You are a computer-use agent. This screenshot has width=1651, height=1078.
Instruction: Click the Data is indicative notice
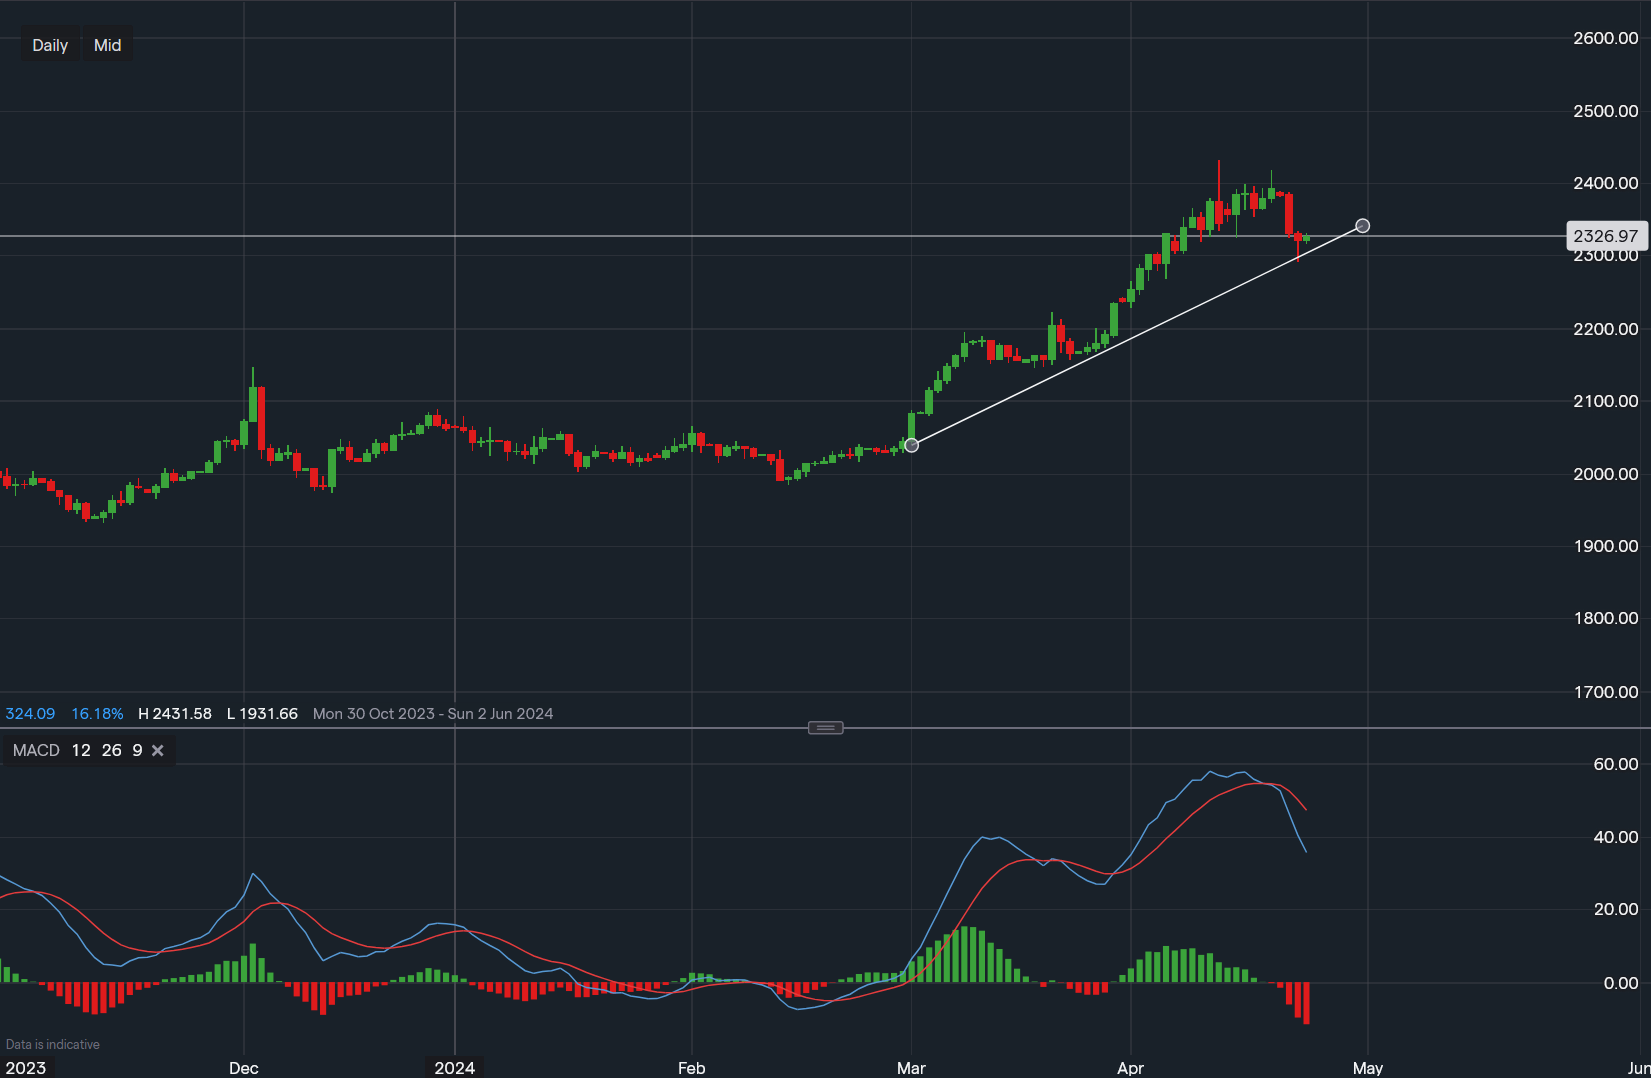coord(54,1043)
